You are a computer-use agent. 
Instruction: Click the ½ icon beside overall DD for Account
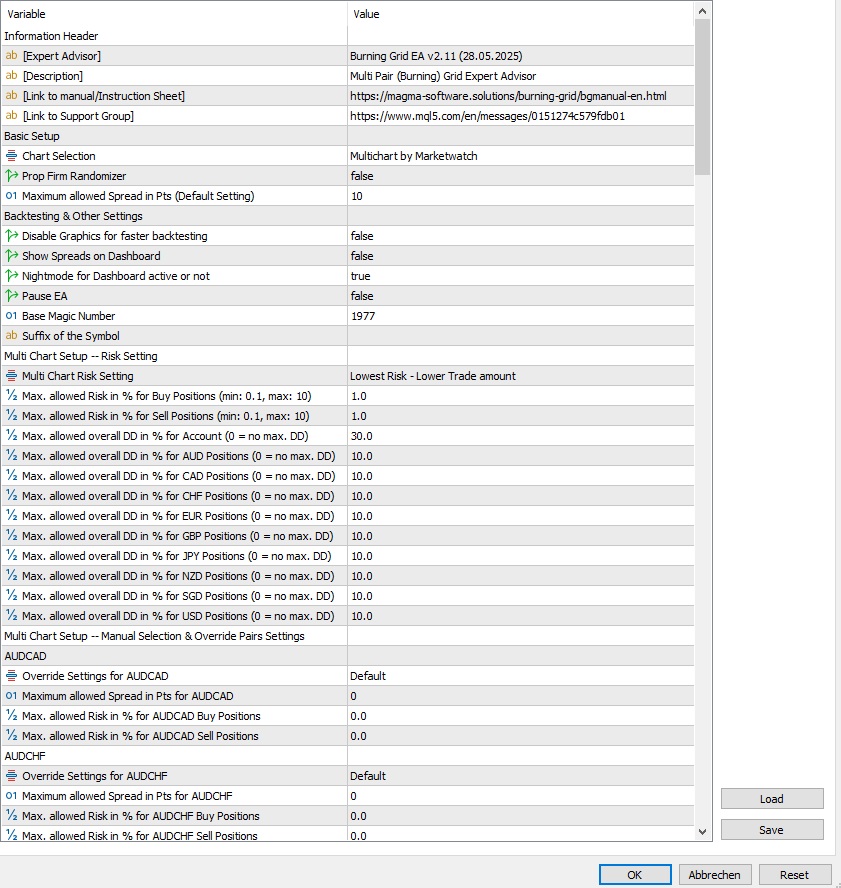(11, 436)
